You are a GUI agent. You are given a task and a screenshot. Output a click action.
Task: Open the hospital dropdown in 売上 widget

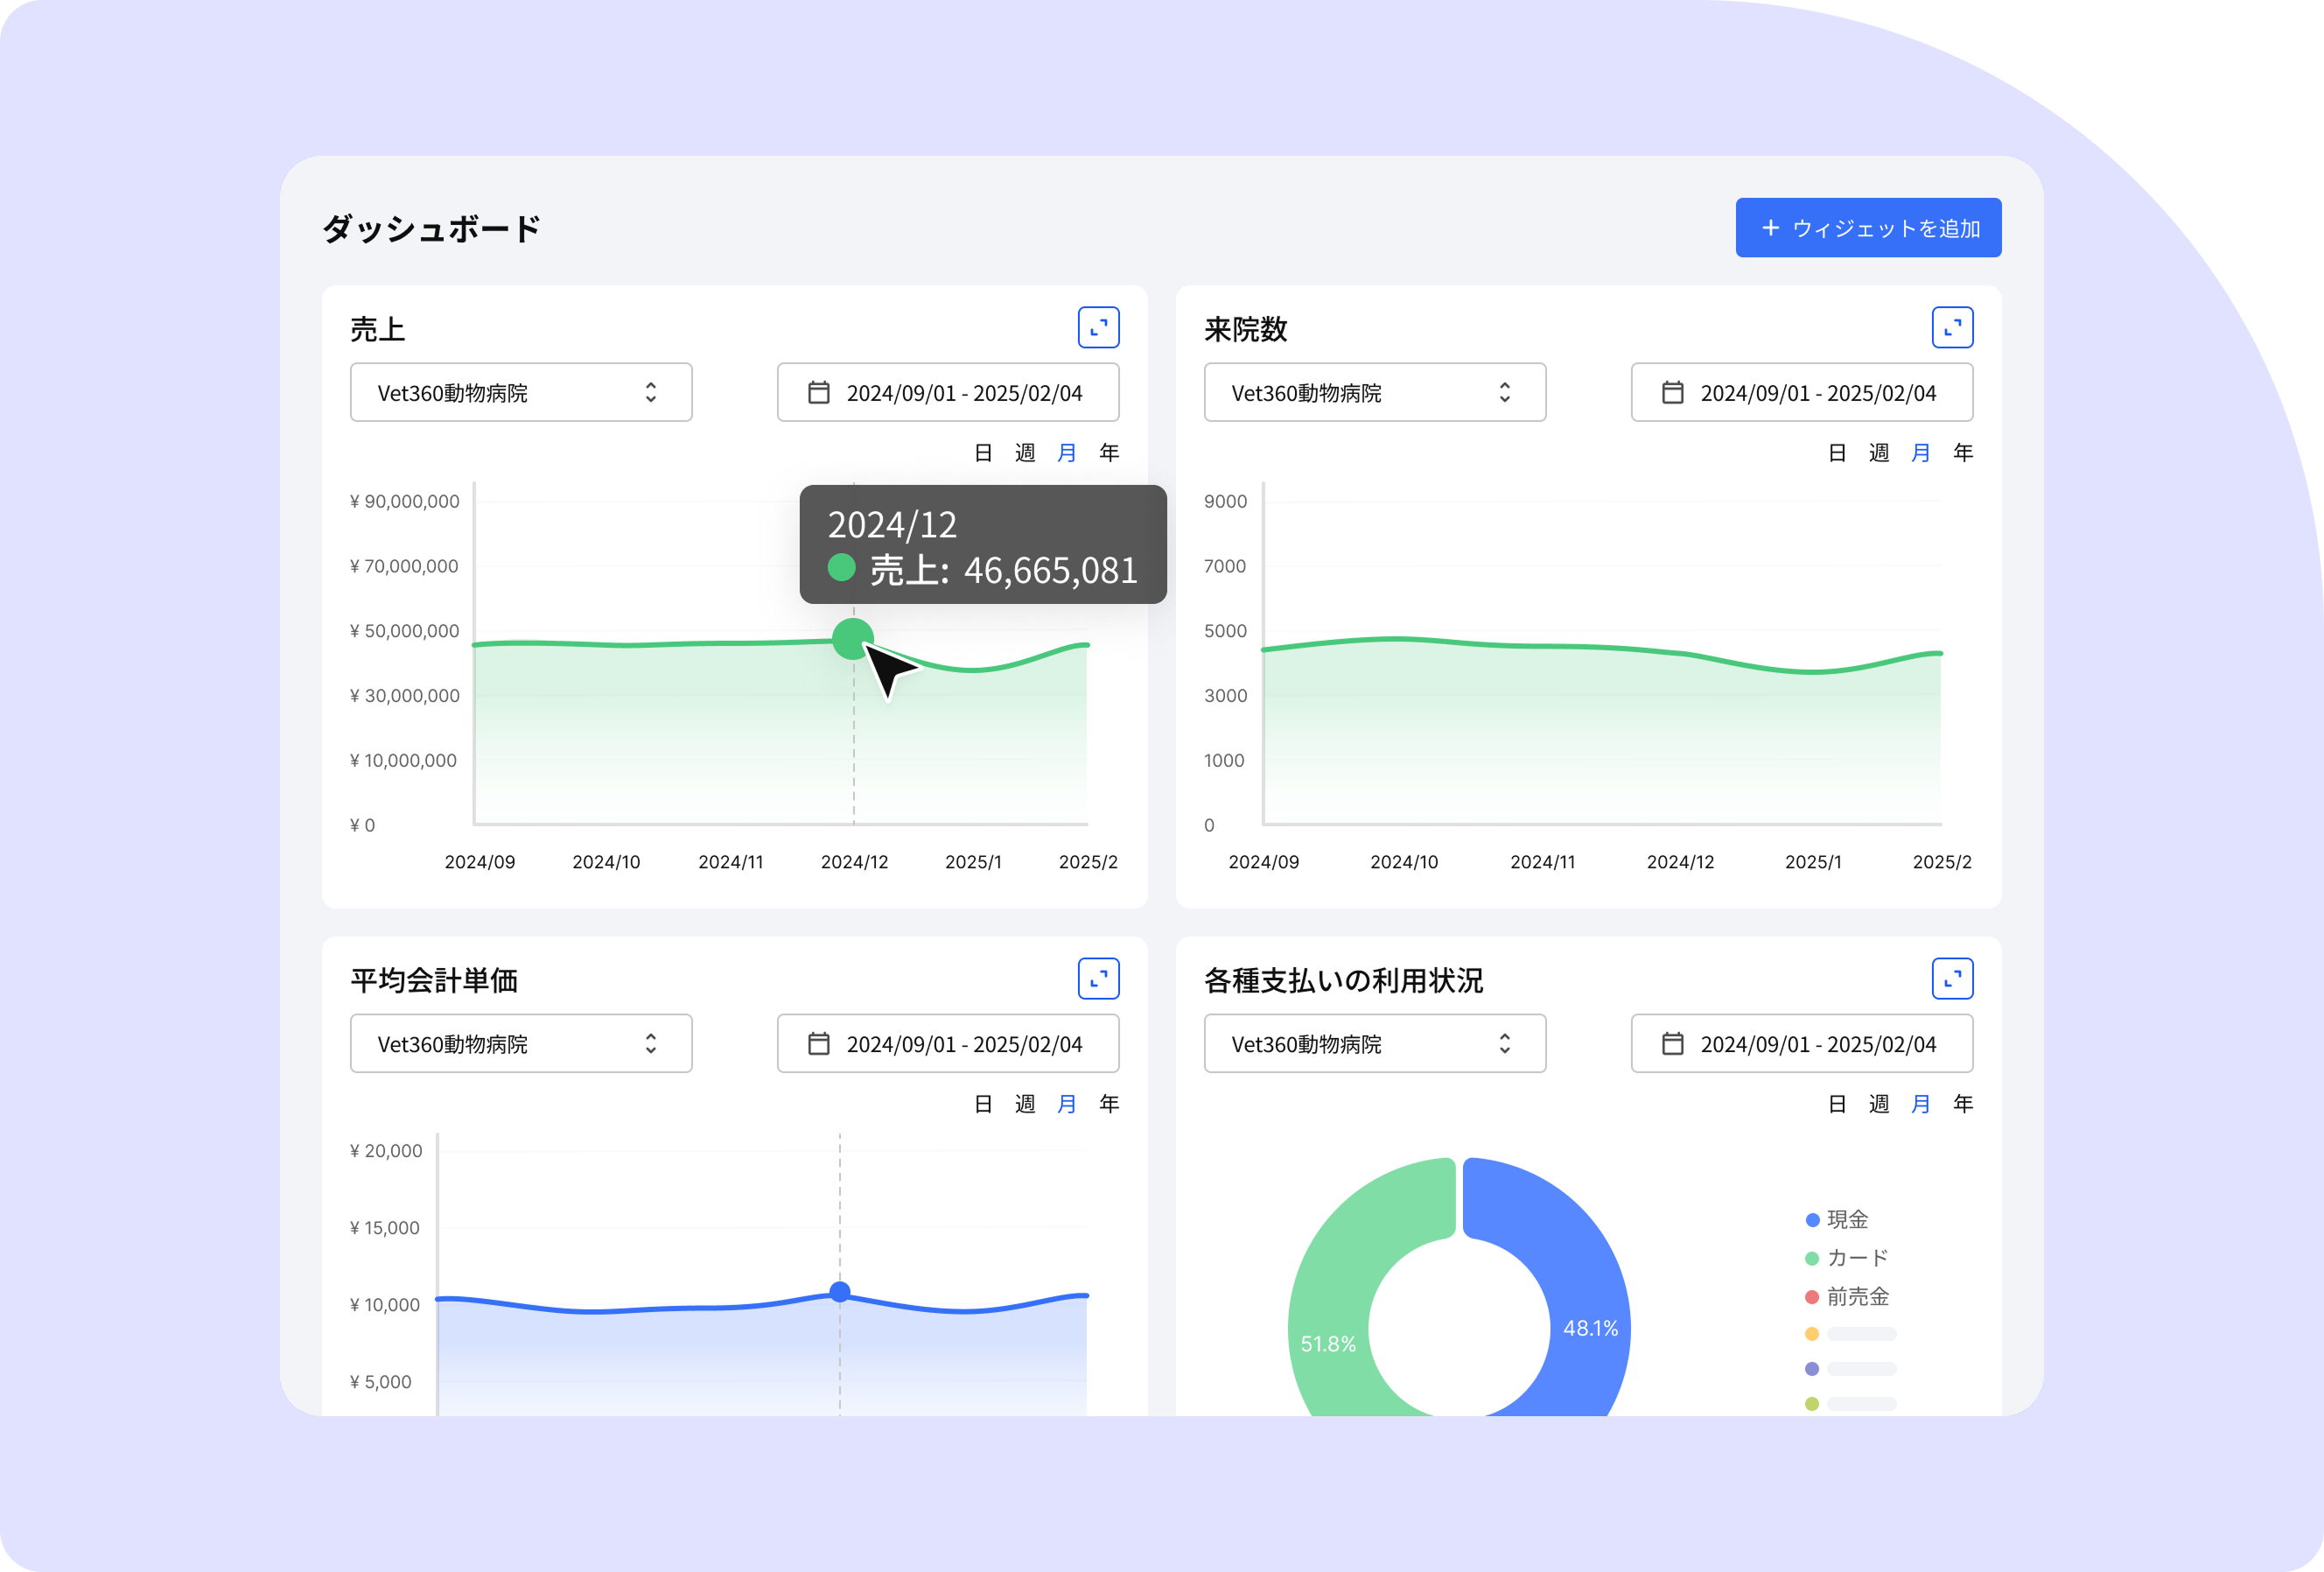click(x=521, y=392)
